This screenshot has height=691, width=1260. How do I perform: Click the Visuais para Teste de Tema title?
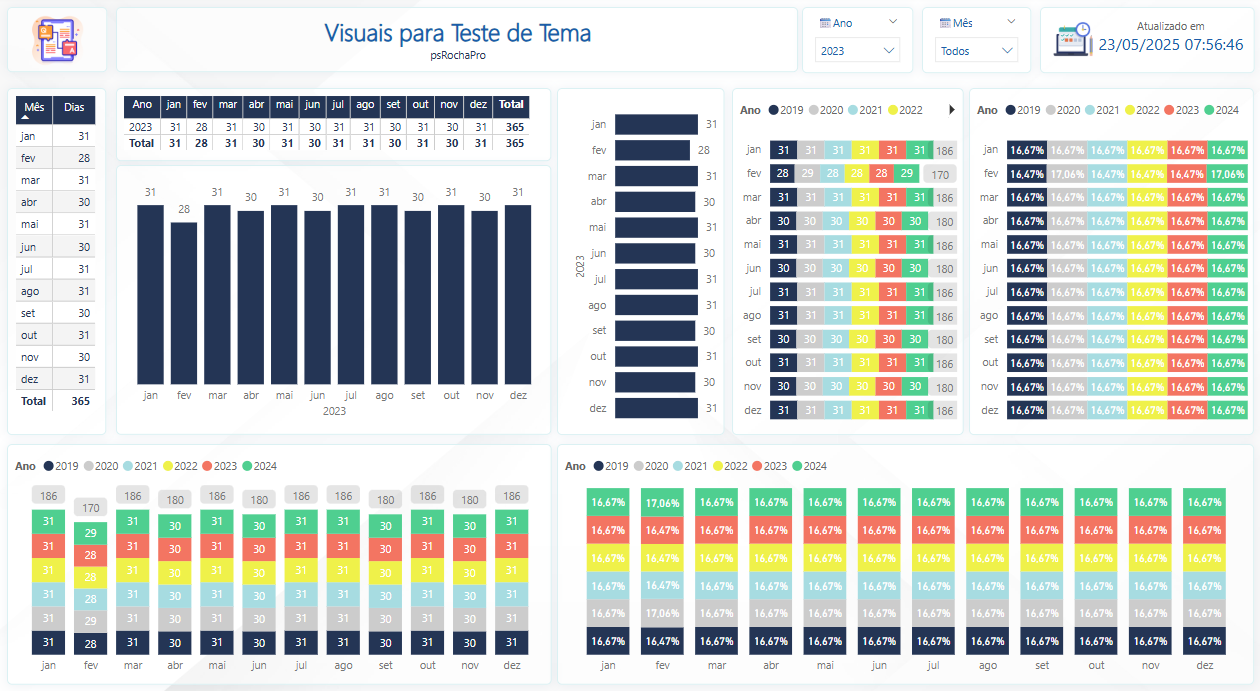pos(458,33)
